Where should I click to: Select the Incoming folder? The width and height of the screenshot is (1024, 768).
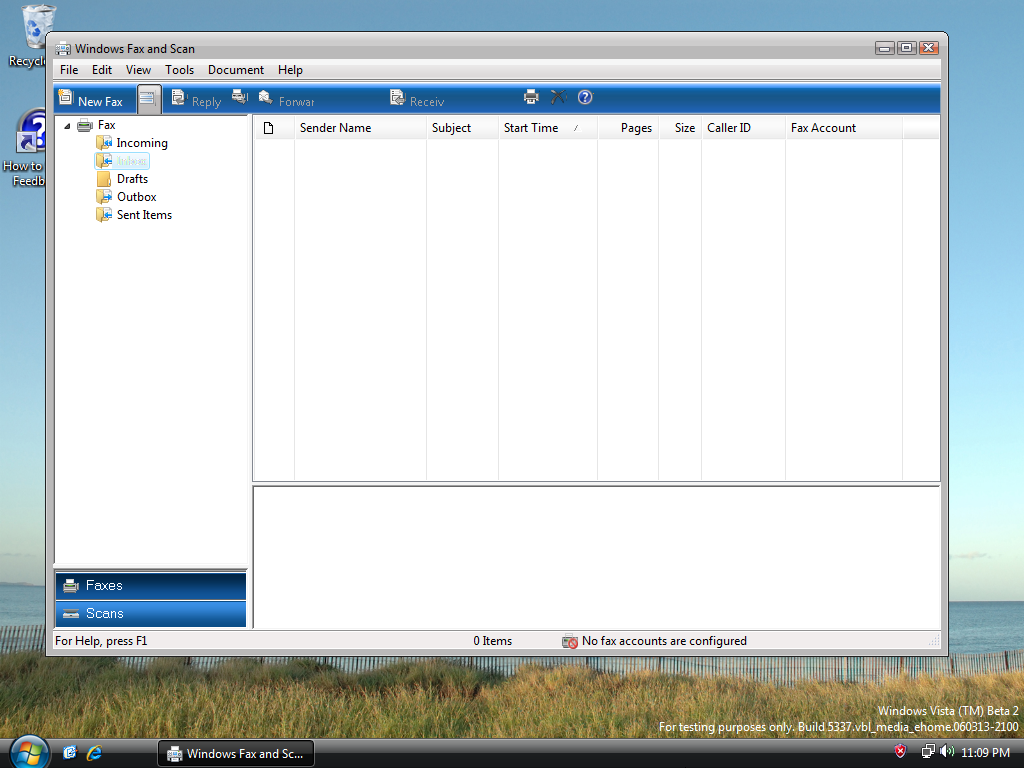point(141,143)
